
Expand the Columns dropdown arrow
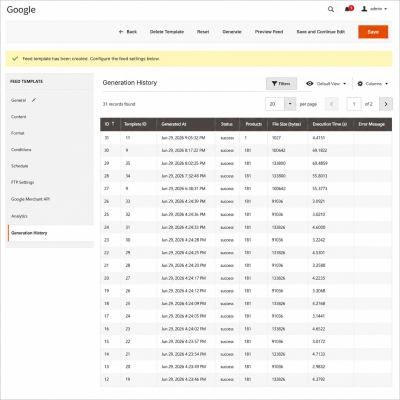[x=387, y=84]
